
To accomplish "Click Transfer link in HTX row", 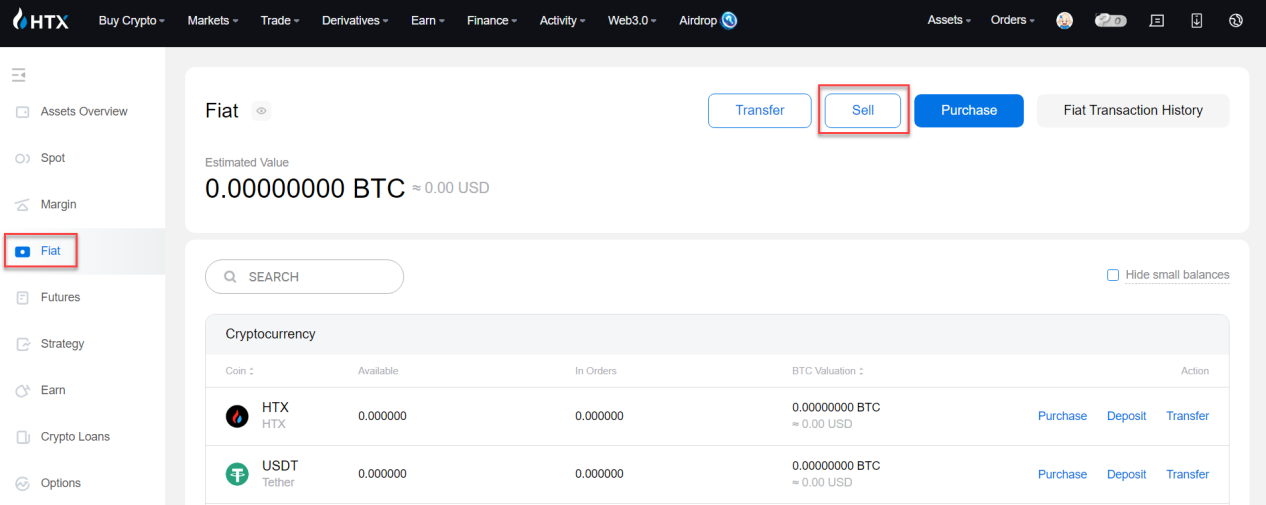I will (1188, 416).
